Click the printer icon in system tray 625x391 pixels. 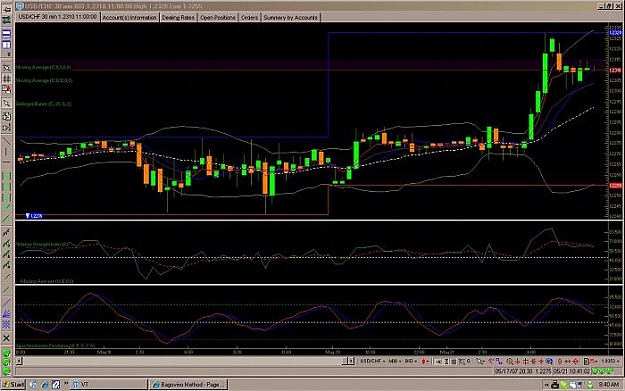(554, 385)
